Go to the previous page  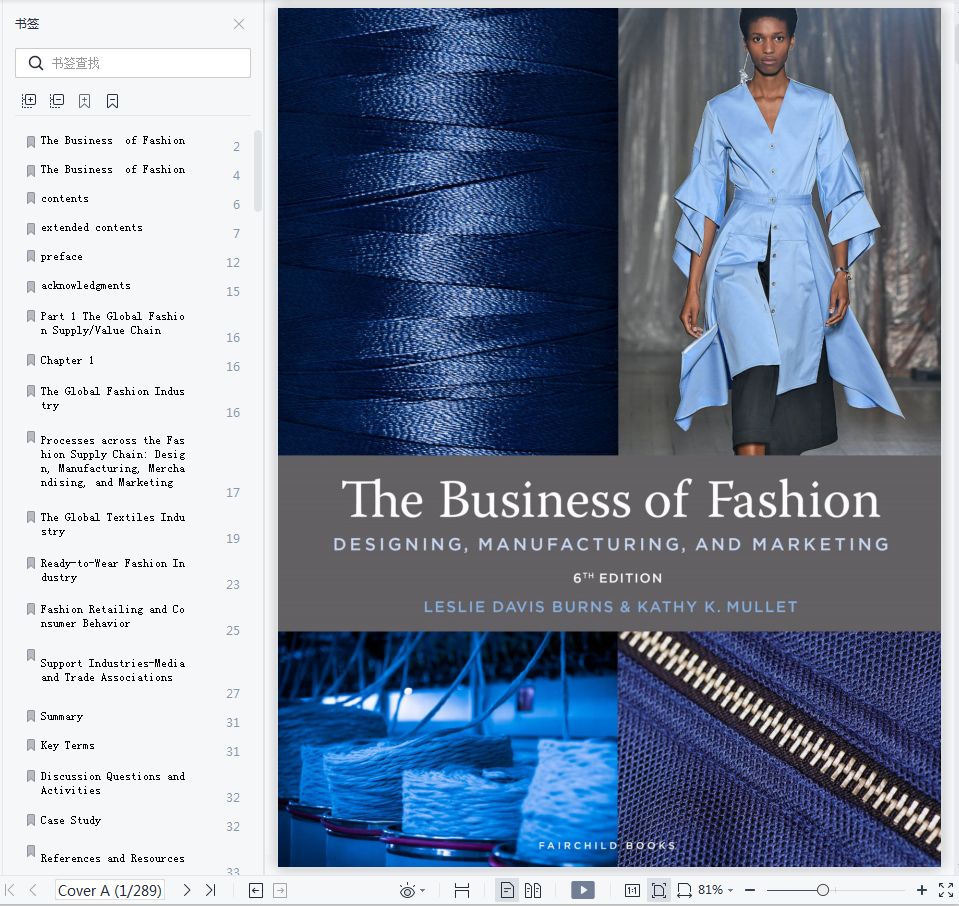[x=34, y=890]
